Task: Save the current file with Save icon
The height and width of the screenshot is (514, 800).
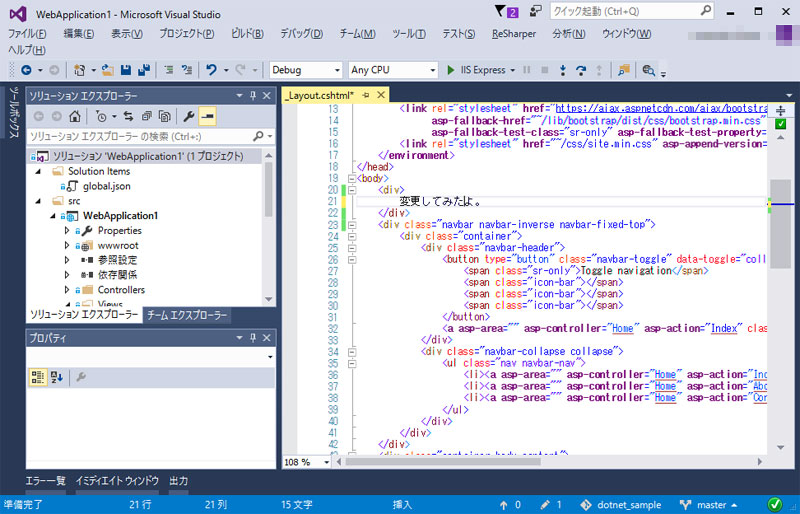Action: coord(126,70)
